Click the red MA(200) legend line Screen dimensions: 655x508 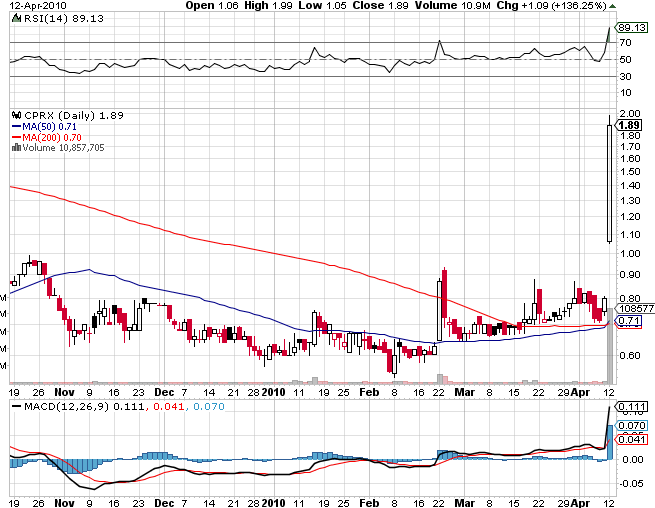pos(16,137)
